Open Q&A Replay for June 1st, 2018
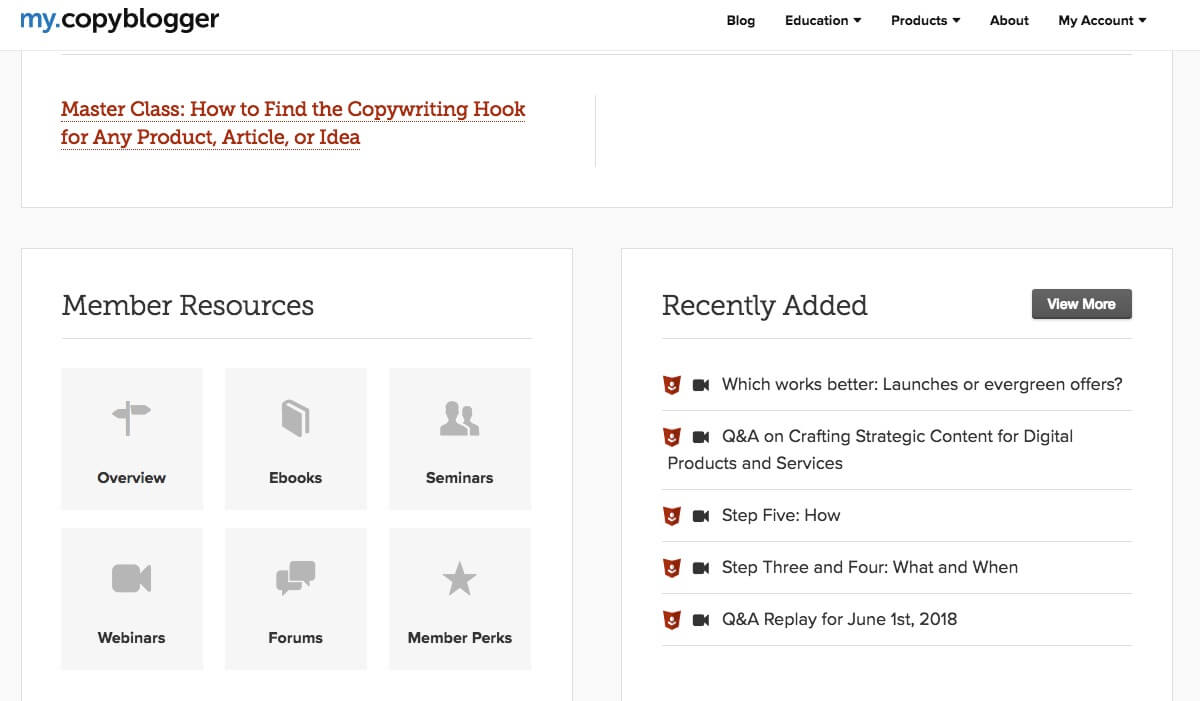 [839, 619]
